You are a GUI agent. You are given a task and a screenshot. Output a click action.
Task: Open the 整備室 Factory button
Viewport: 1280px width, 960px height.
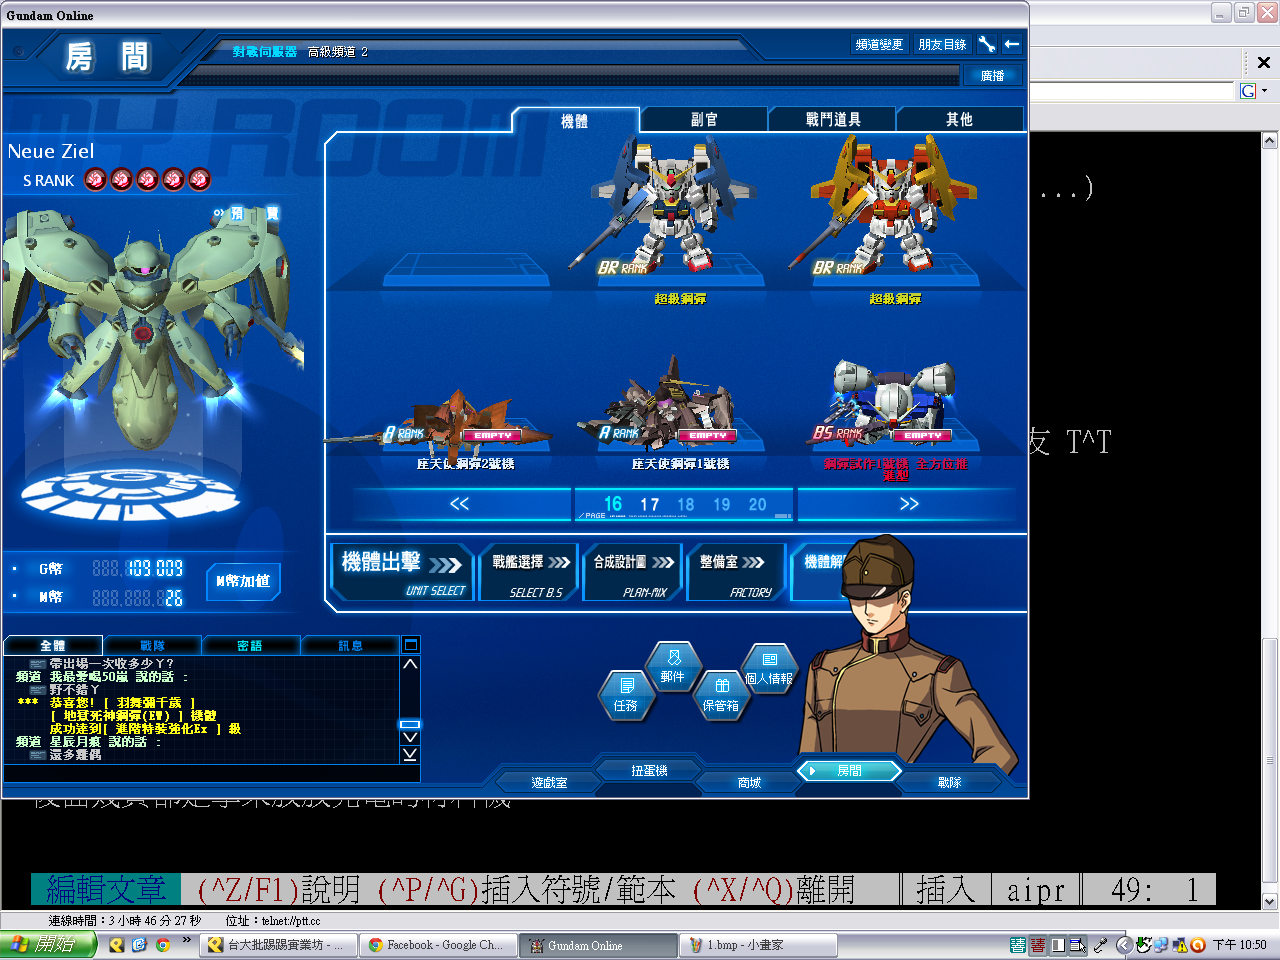735,572
